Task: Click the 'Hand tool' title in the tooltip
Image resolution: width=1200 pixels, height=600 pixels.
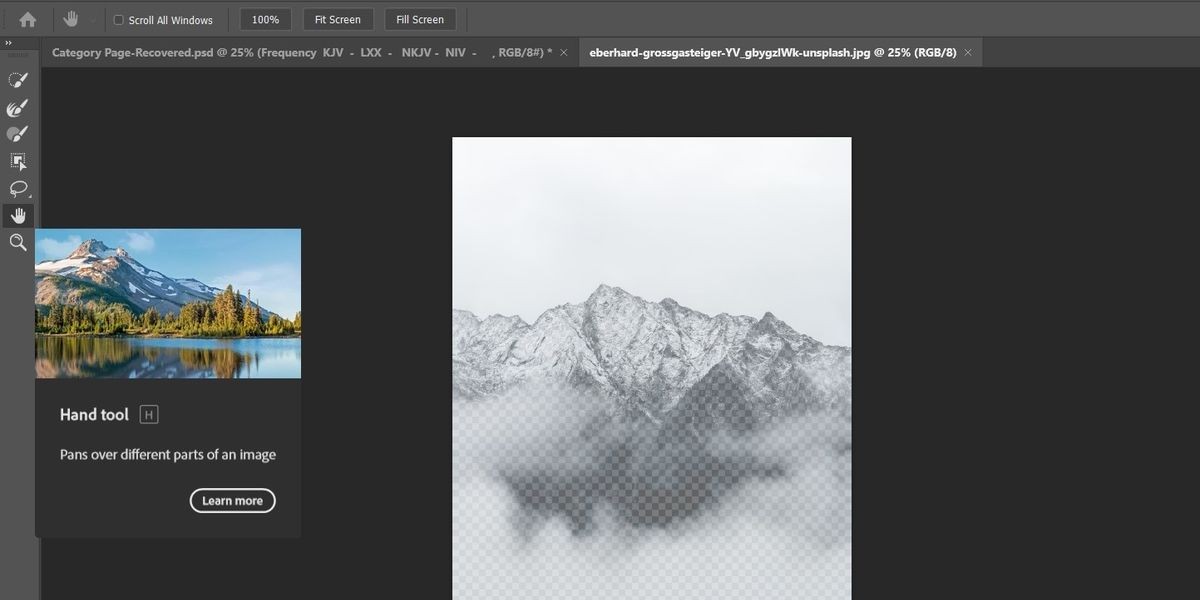Action: (94, 415)
